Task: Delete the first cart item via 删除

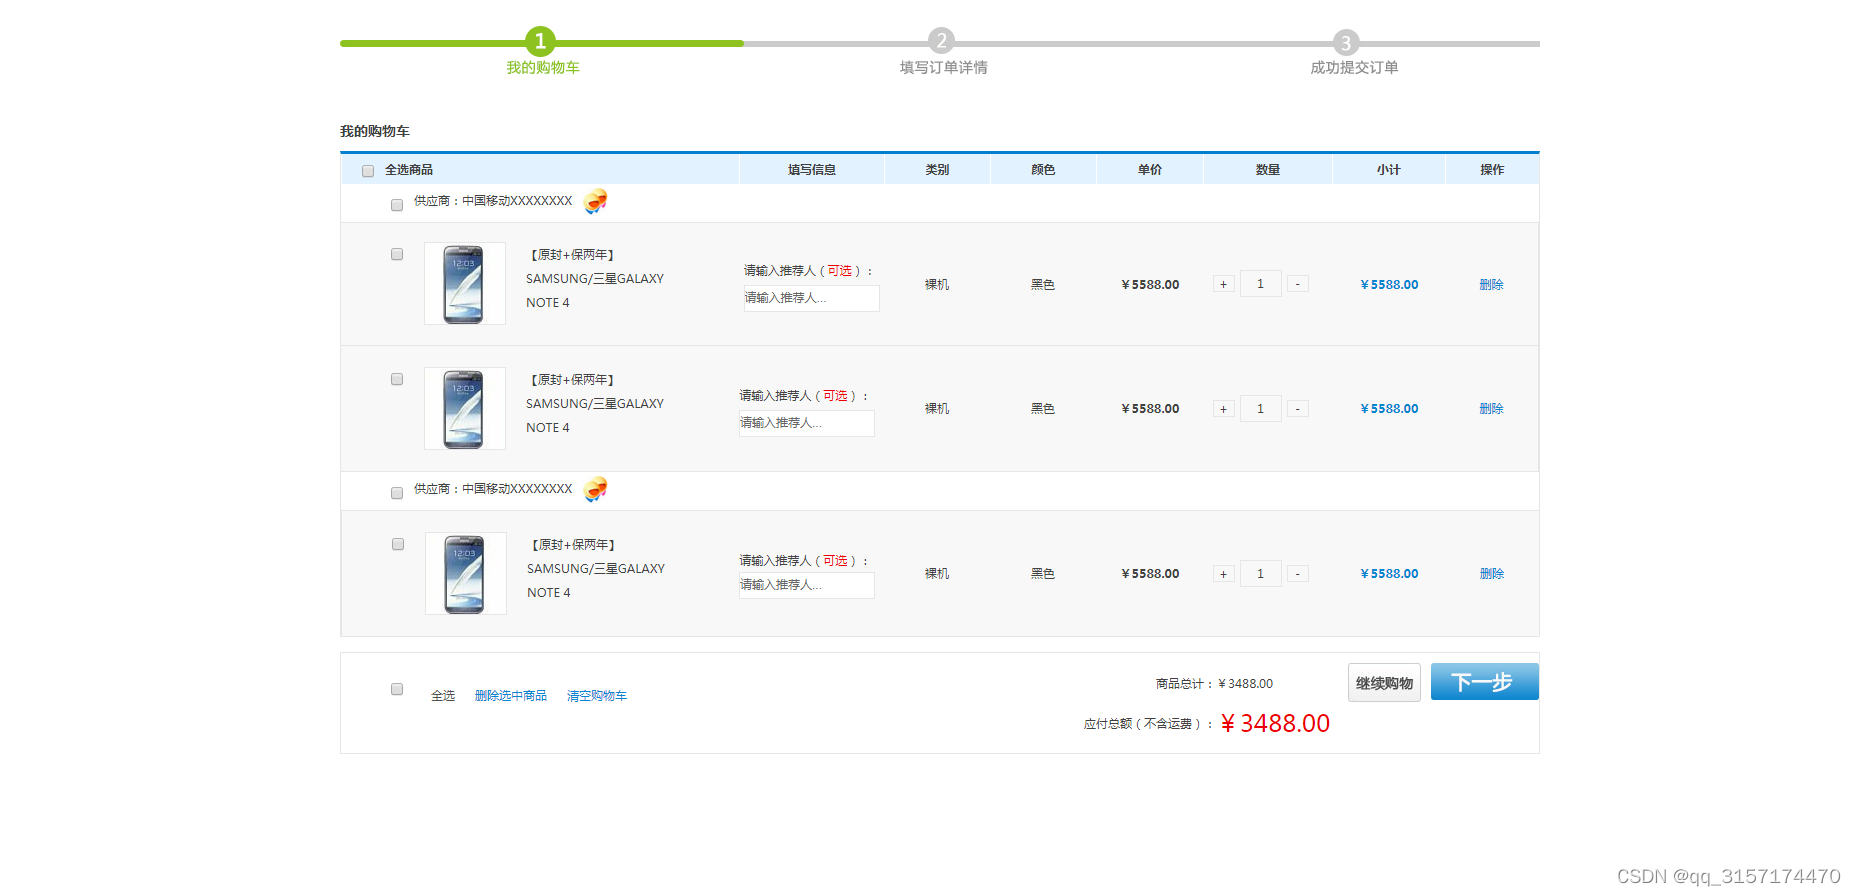Action: click(1491, 285)
